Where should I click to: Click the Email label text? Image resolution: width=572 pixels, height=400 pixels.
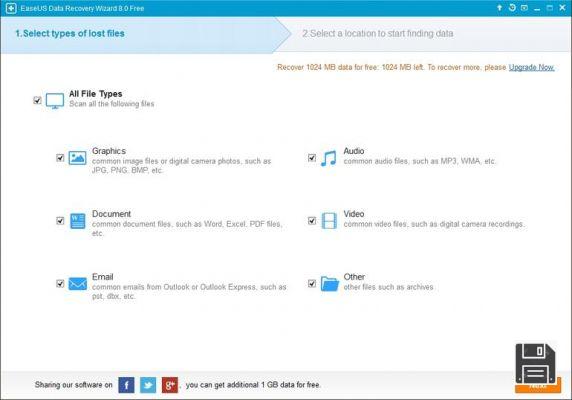point(103,277)
